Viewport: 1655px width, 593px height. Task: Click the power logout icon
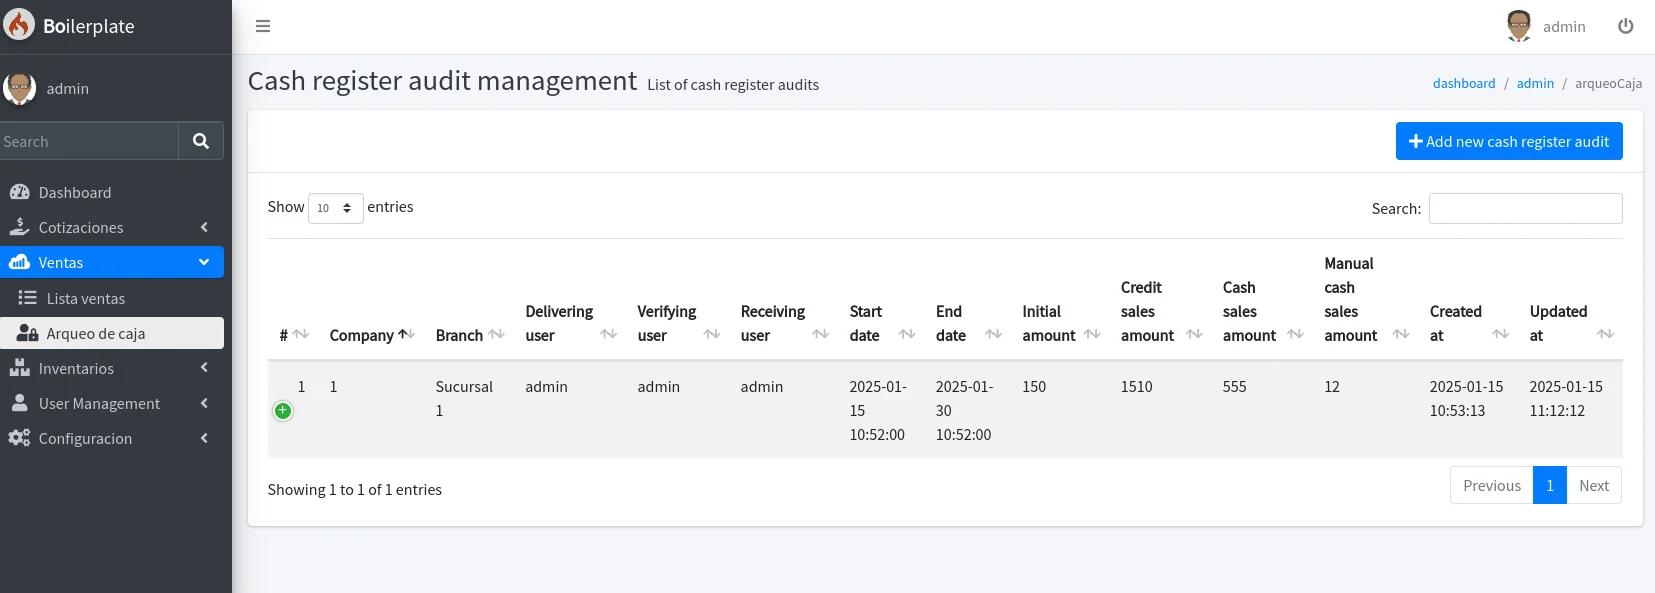click(1625, 26)
